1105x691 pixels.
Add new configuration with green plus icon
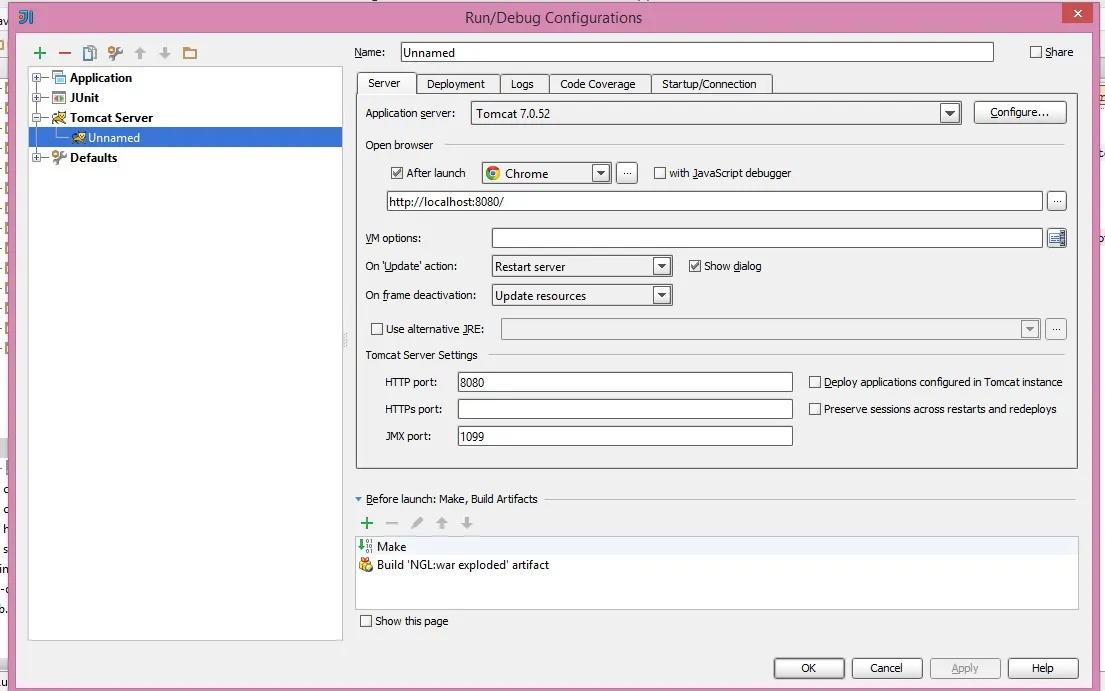40,53
